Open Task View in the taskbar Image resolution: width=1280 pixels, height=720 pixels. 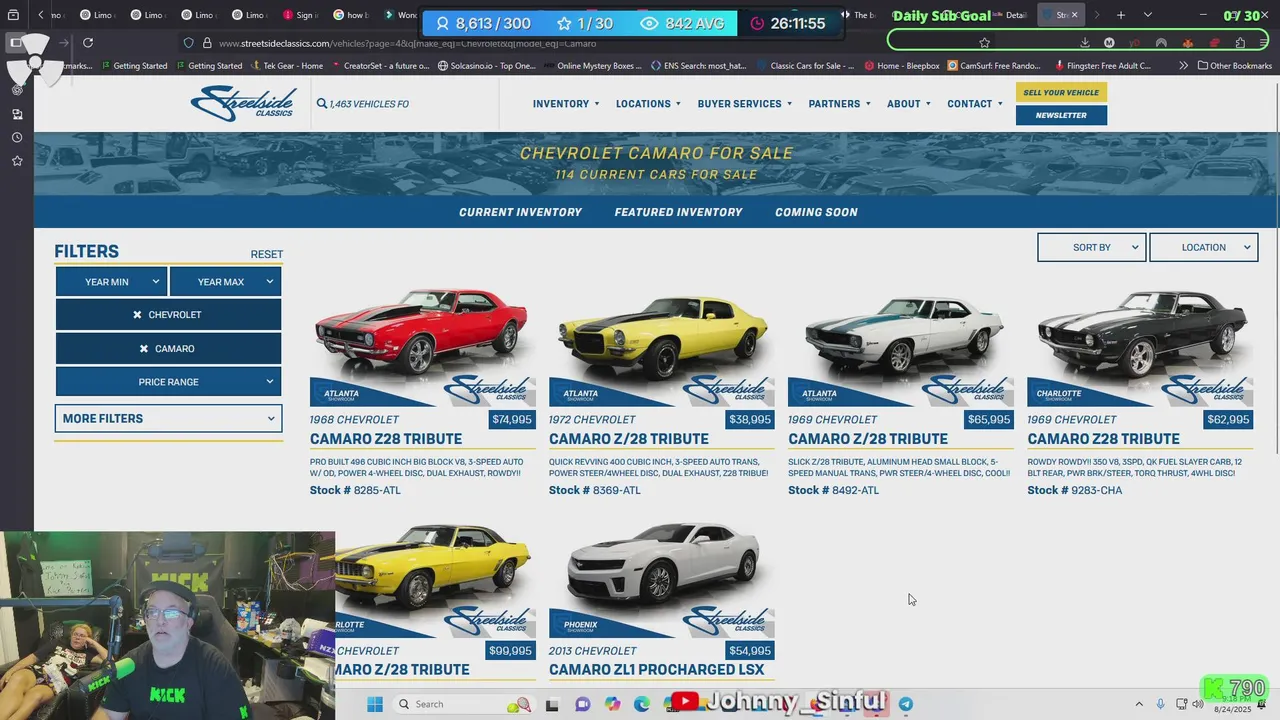point(552,704)
